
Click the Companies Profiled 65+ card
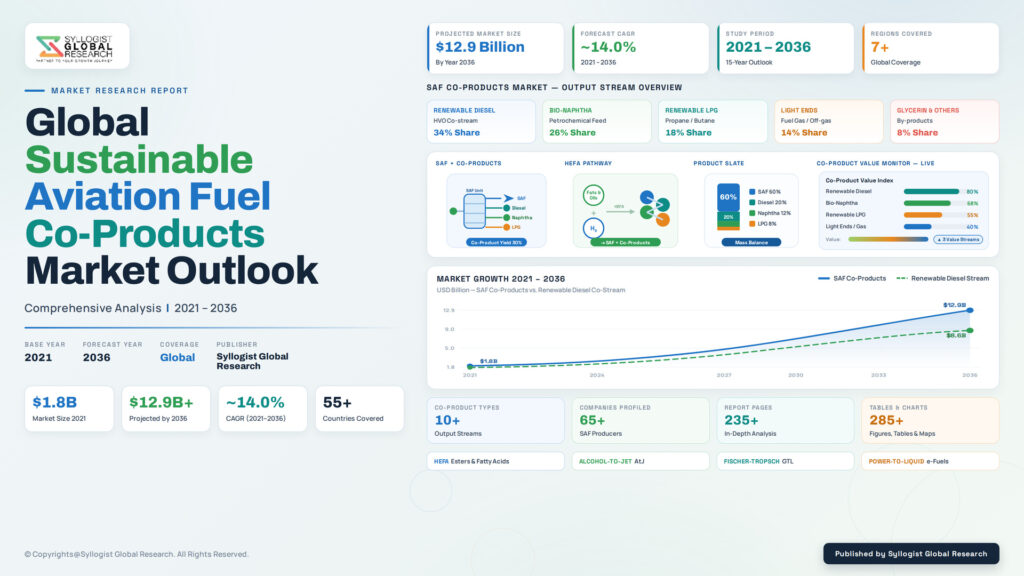[x=641, y=421]
